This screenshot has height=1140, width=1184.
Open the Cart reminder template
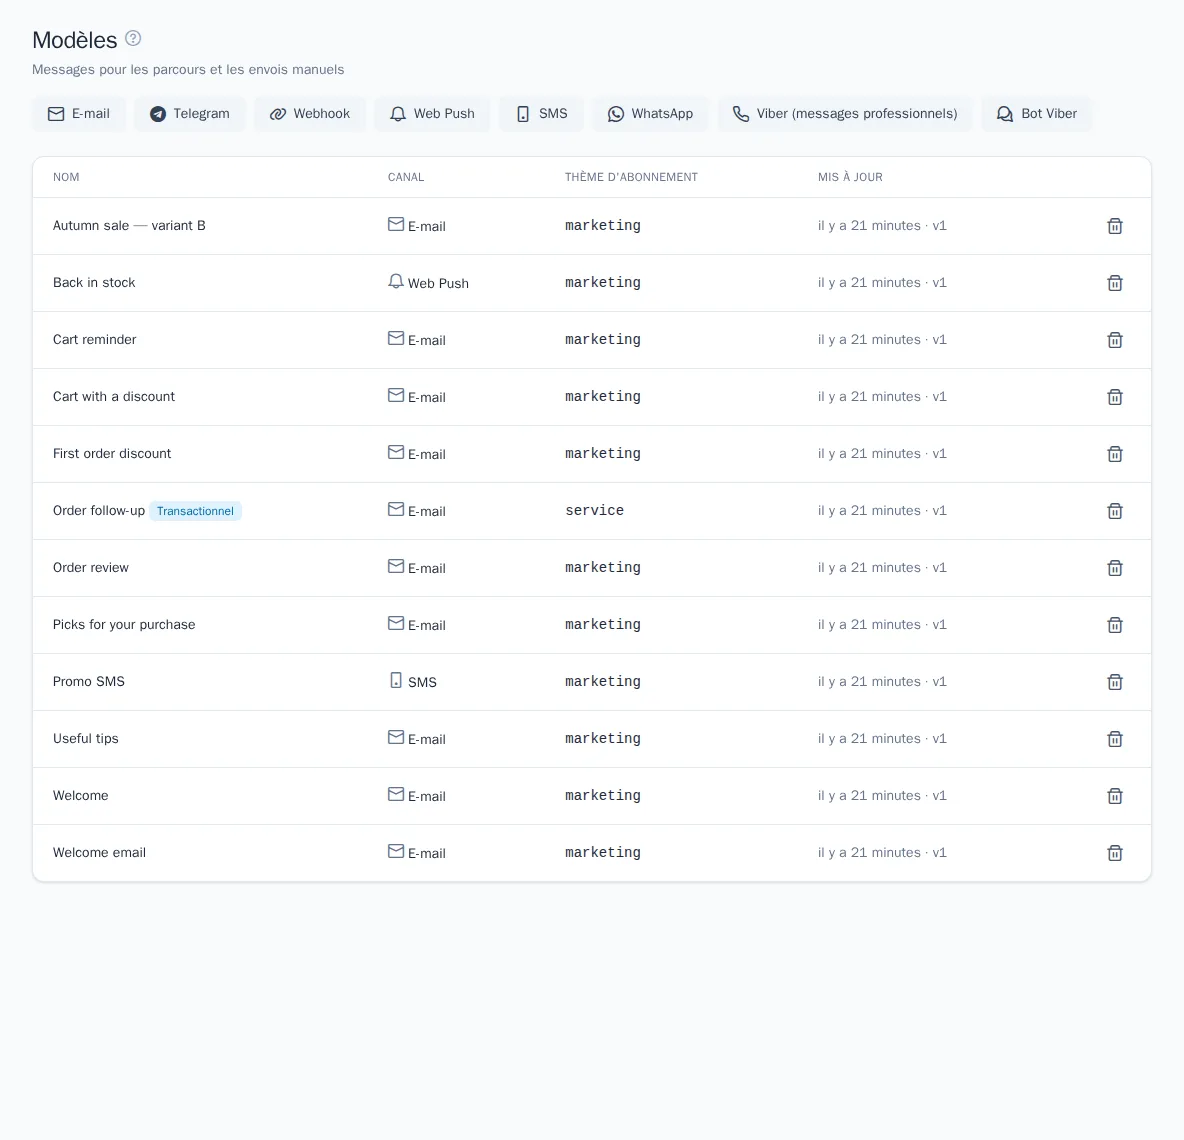pyautogui.click(x=94, y=340)
